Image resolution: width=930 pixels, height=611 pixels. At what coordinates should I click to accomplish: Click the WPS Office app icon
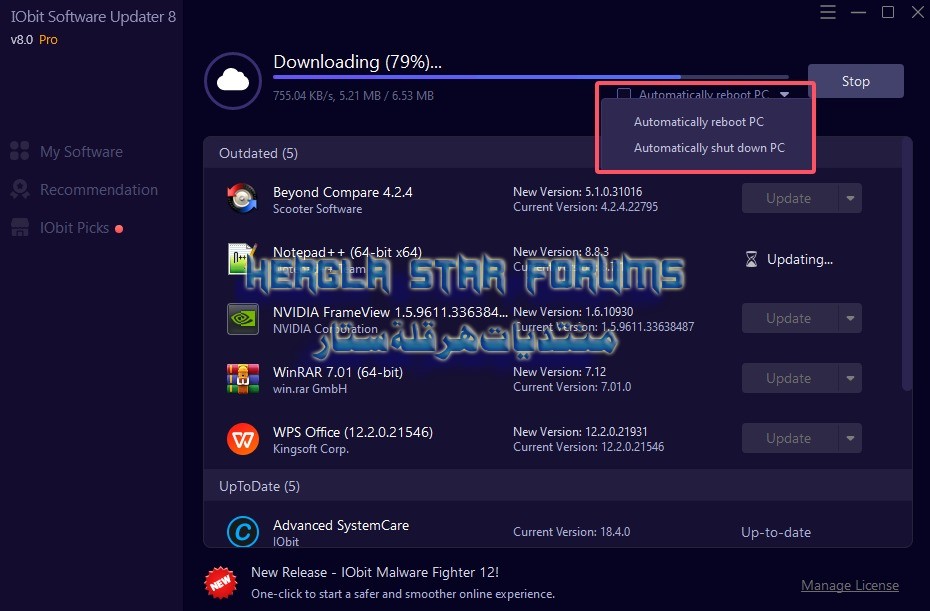tap(243, 439)
